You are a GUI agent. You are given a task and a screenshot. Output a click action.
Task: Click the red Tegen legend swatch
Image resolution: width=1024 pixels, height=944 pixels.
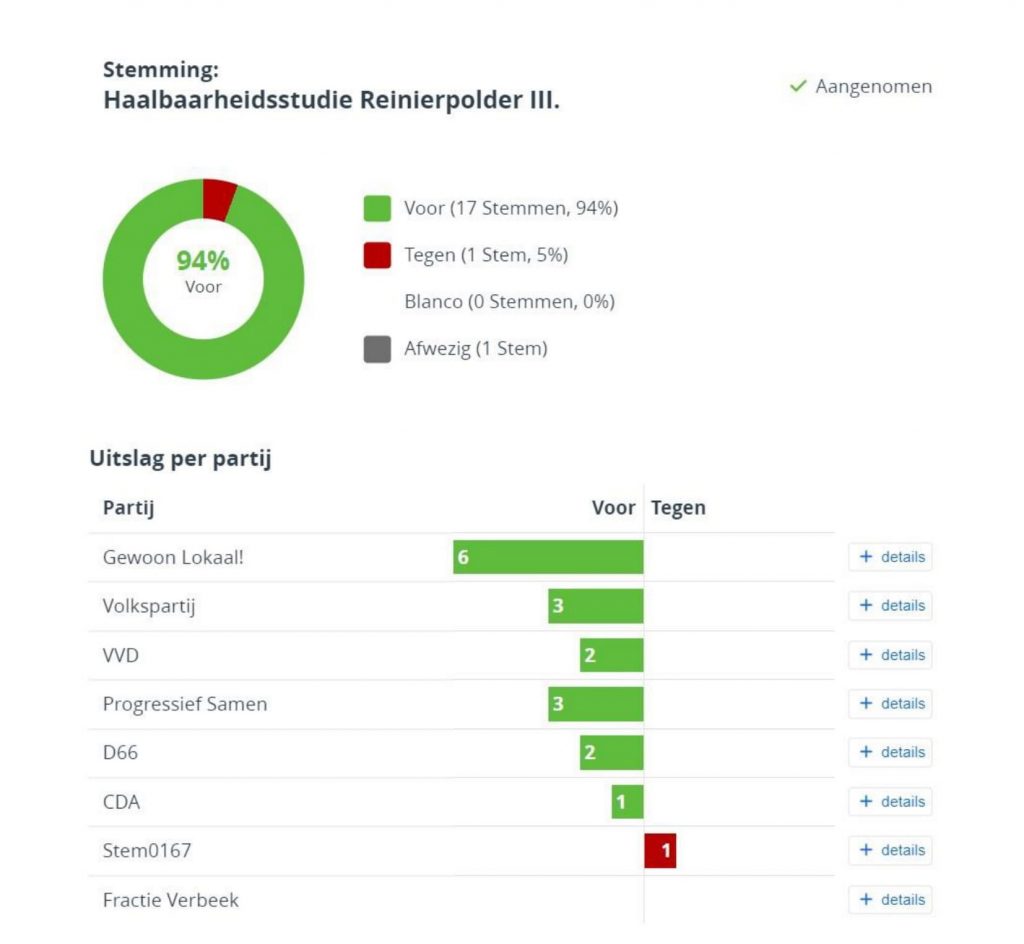[377, 255]
